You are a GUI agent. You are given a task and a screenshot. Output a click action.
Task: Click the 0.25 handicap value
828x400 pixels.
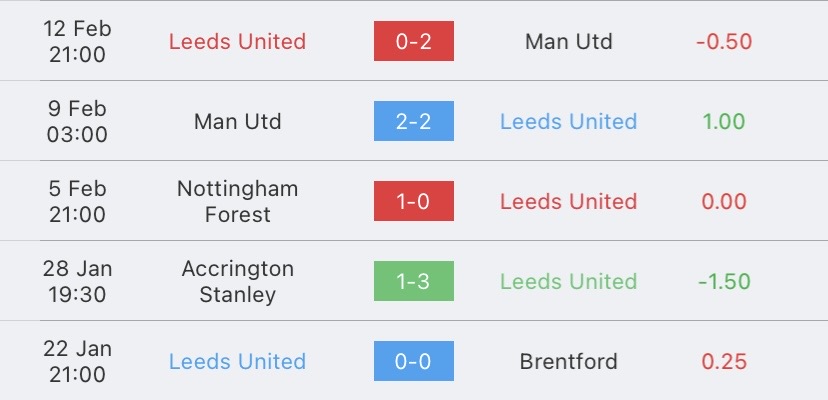tap(724, 361)
